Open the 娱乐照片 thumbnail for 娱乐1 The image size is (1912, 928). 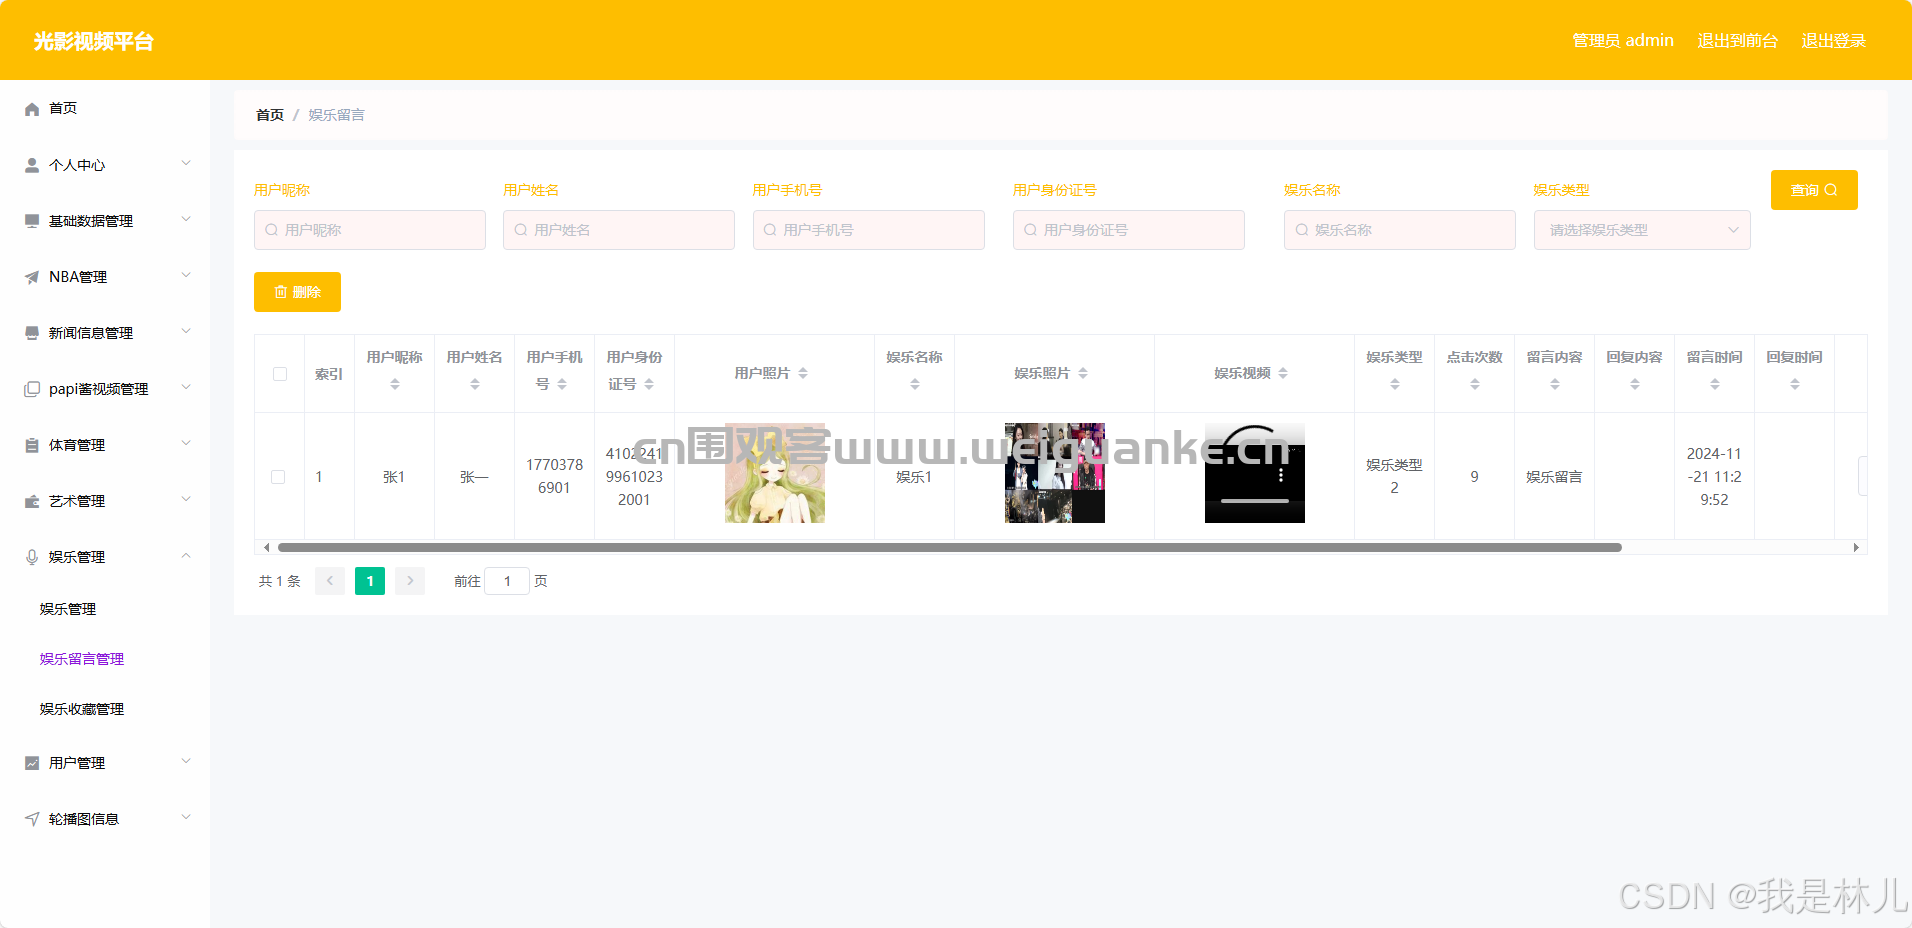[x=1055, y=473]
